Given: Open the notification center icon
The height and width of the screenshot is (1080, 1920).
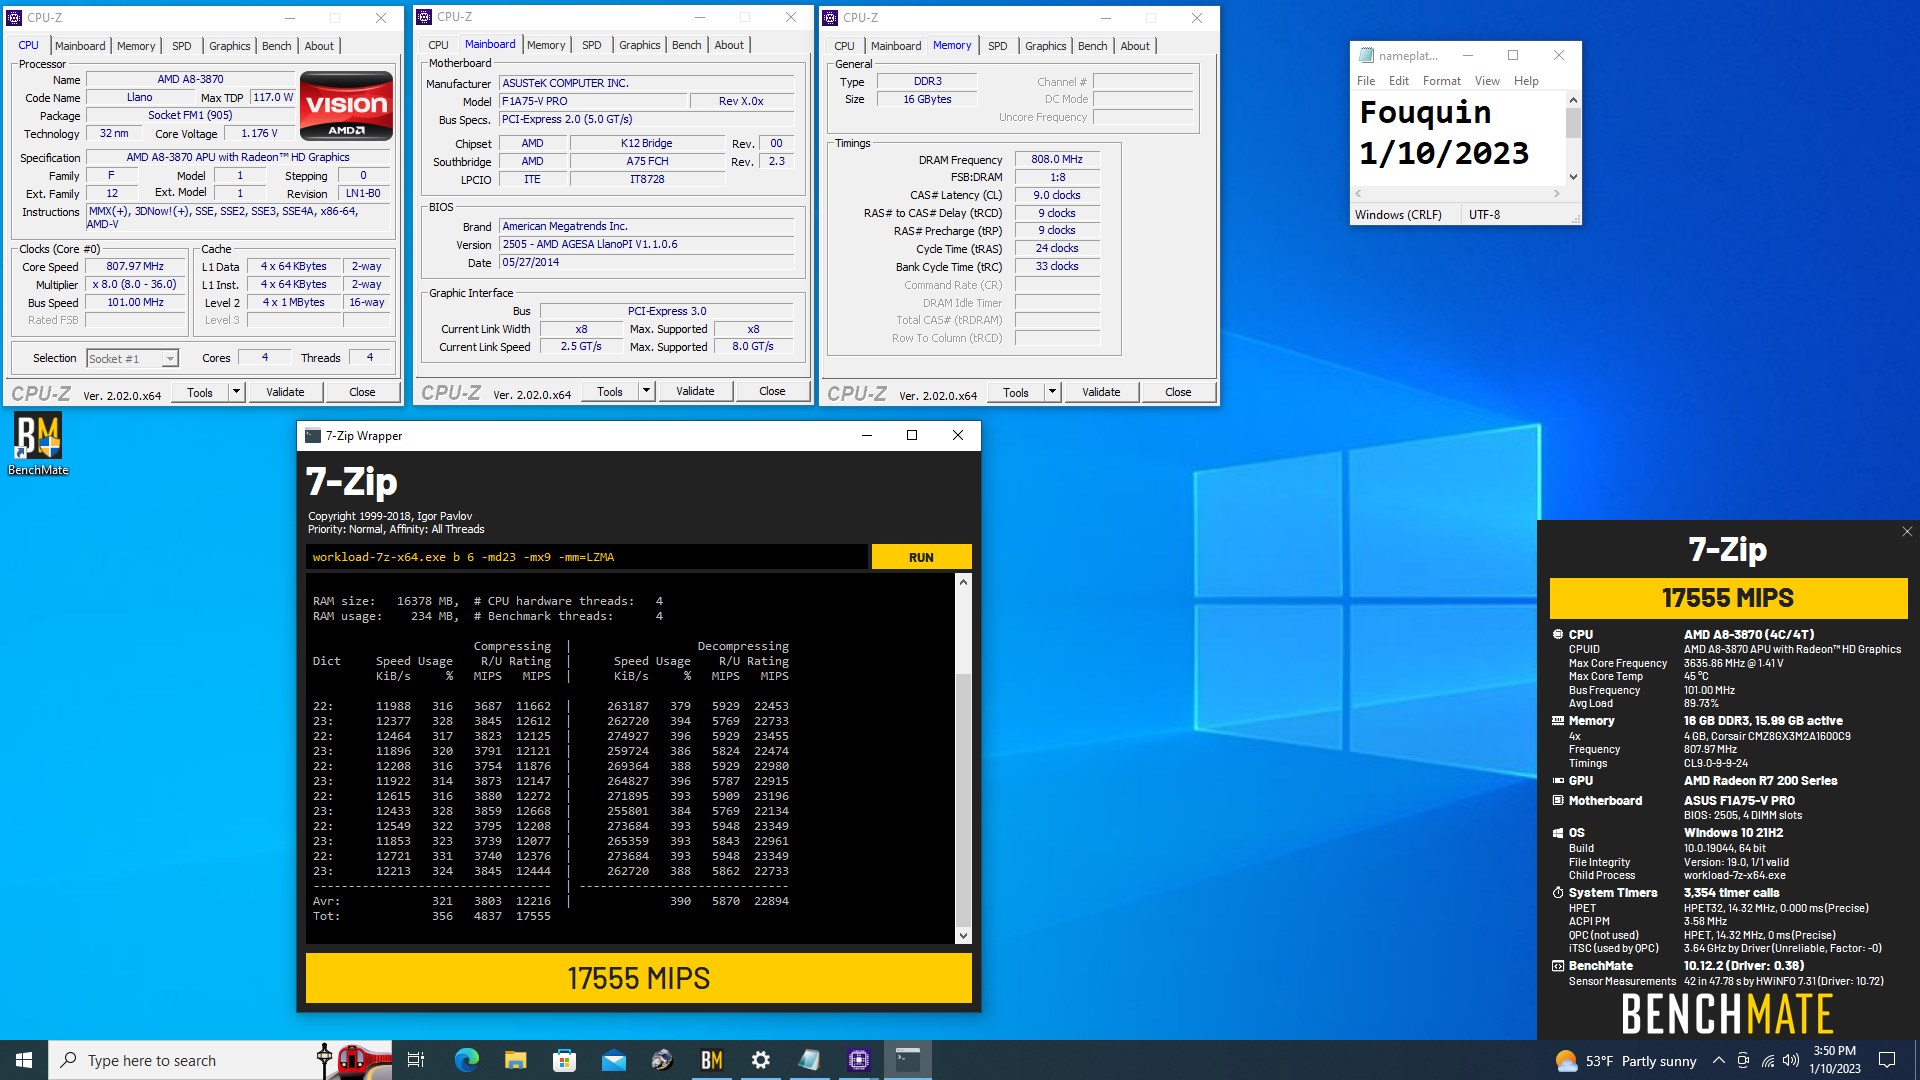Looking at the screenshot, I should tap(1887, 1060).
